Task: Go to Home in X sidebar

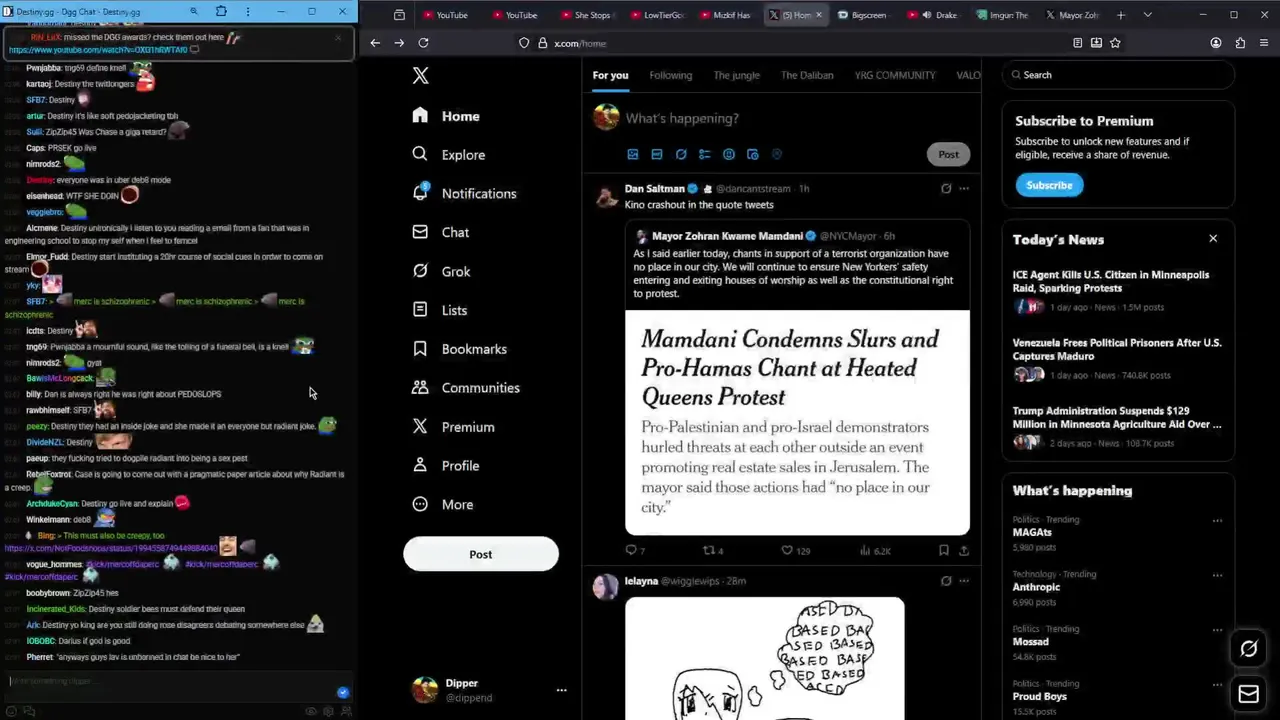Action: coord(446,116)
